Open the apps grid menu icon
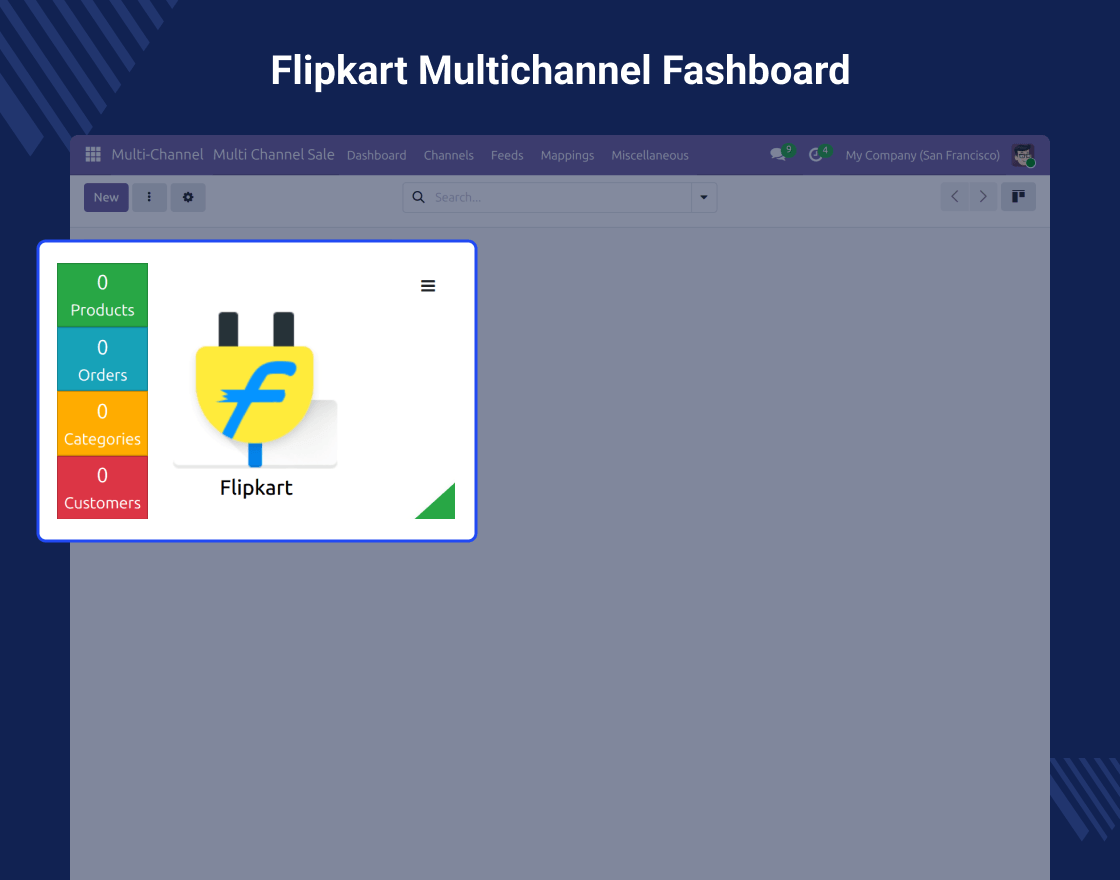 pos(93,154)
